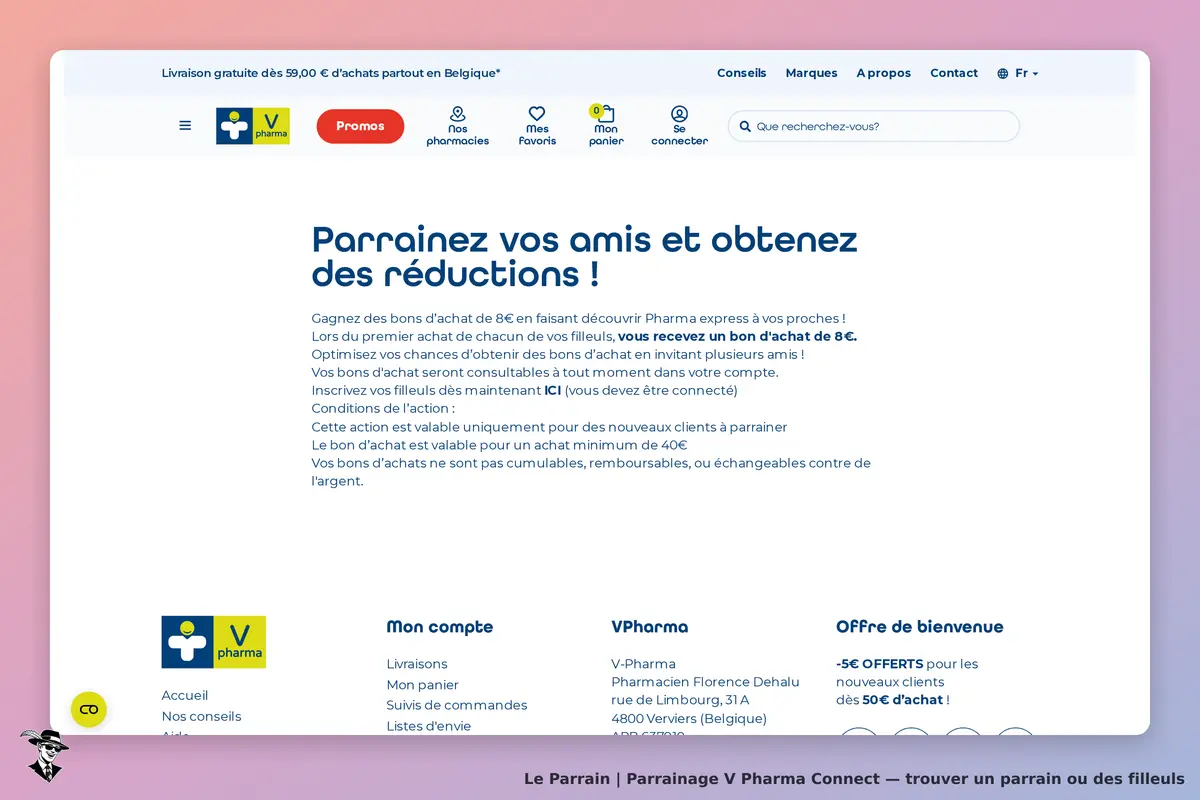Viewport: 1200px width, 800px height.
Task: Open Nos pharmacies location icon
Action: click(458, 114)
